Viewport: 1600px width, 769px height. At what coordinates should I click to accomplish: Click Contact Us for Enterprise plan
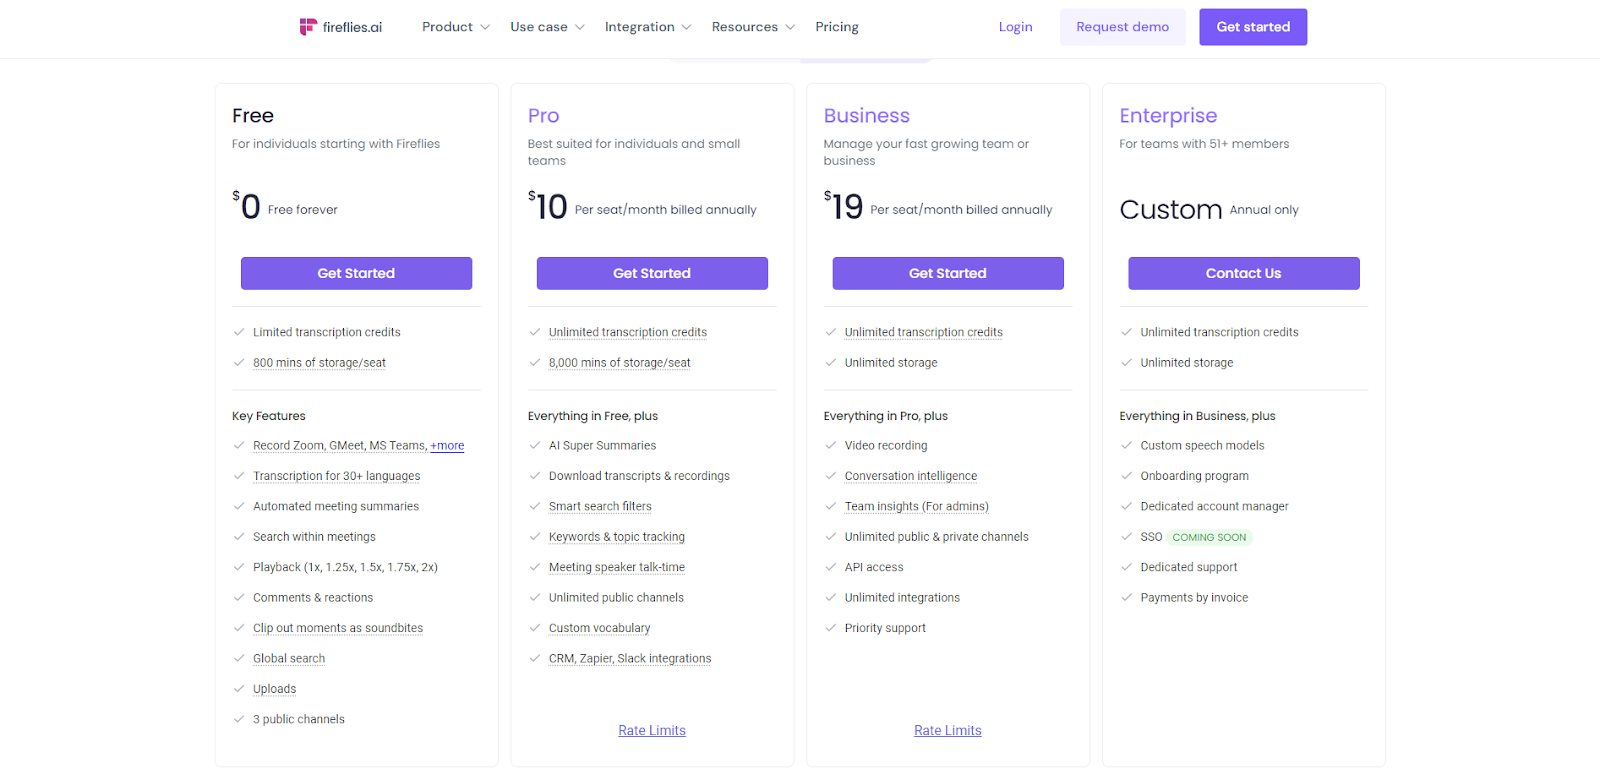pos(1243,273)
